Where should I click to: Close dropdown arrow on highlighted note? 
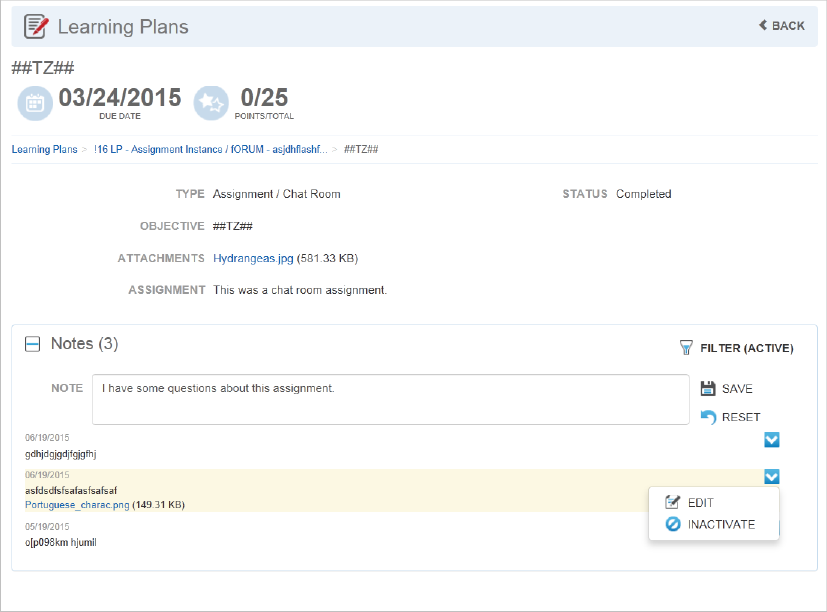772,476
